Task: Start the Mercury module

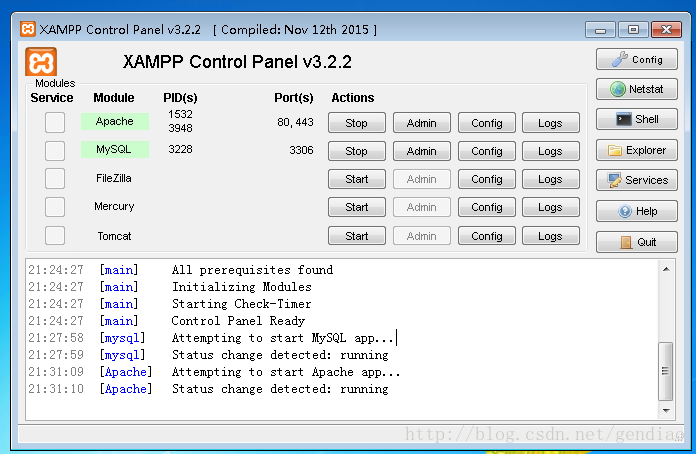Action: [356, 207]
